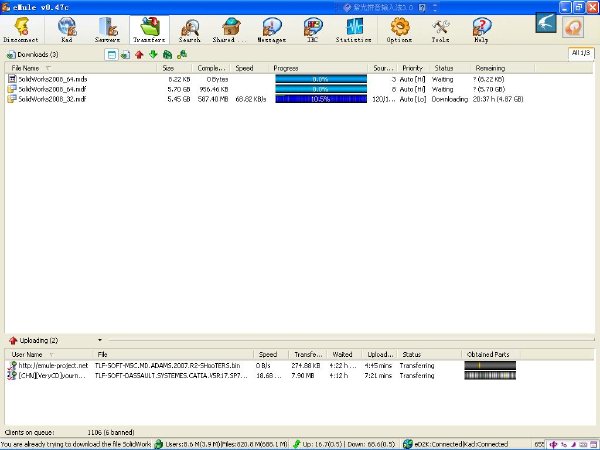
Task: Click the 20:37 h (4.87 GB) remaining value
Action: (x=498, y=99)
